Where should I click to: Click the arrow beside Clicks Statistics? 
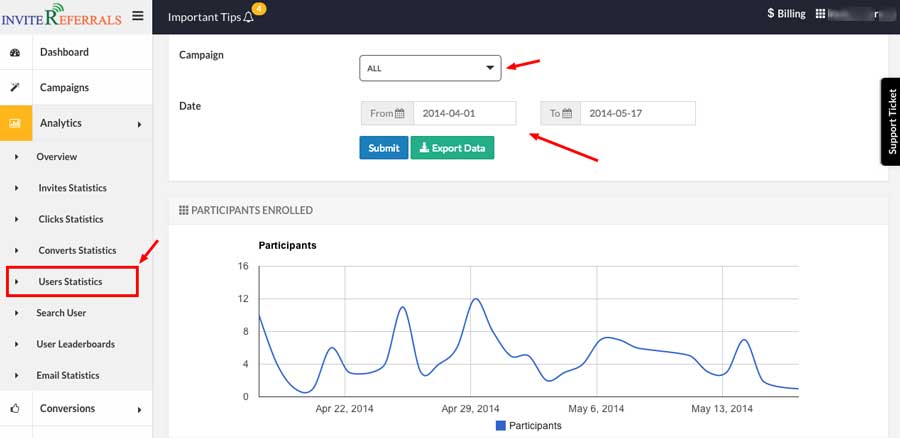point(17,219)
